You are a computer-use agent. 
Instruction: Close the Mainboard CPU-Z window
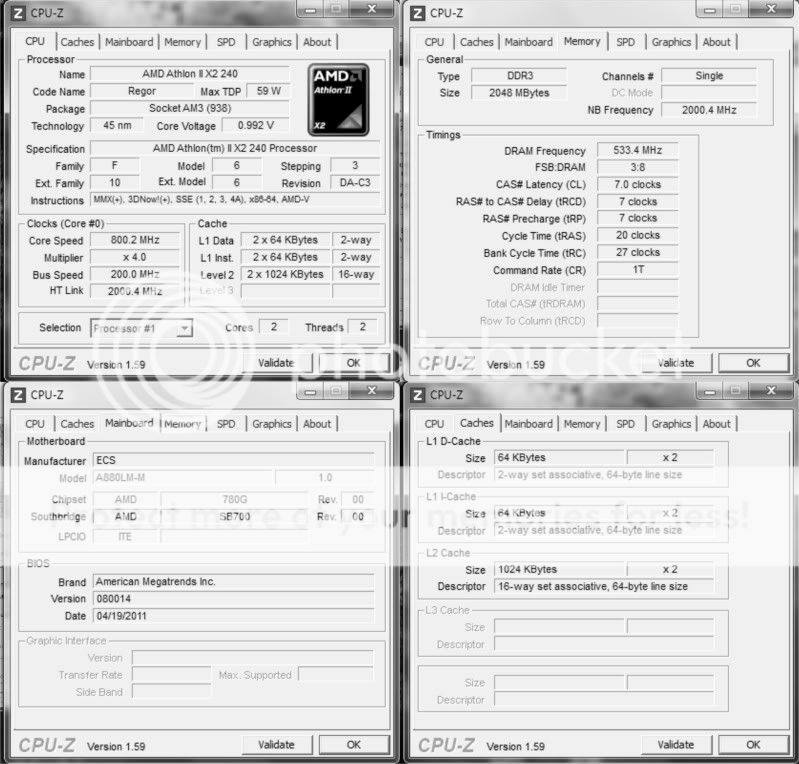[371, 391]
